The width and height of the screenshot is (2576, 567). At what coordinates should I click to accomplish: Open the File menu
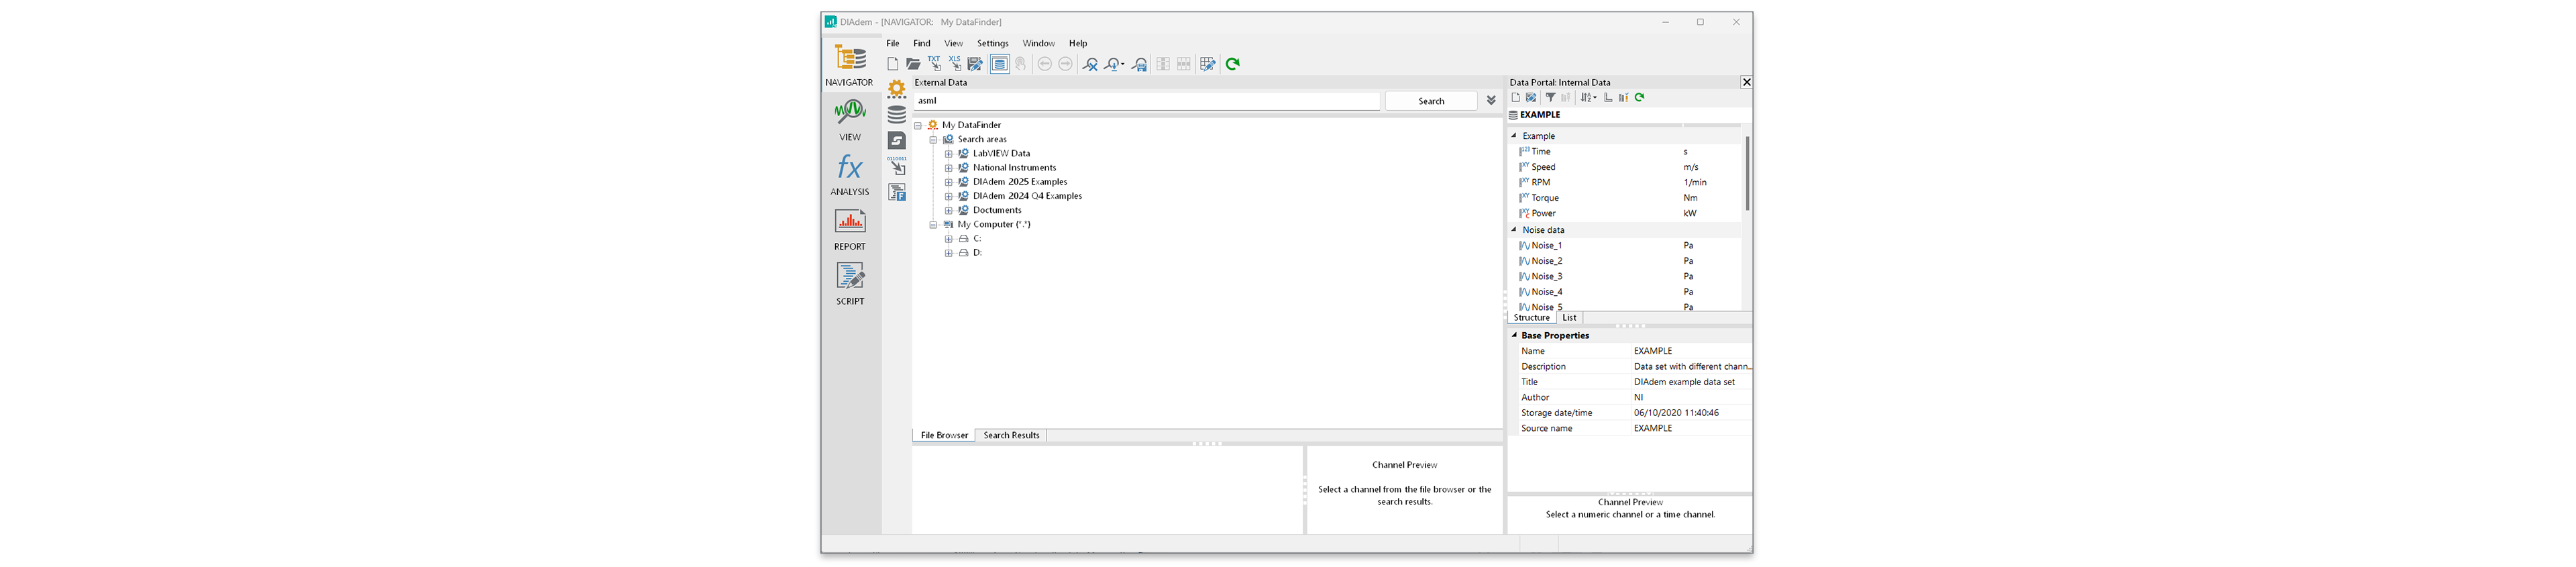893,44
